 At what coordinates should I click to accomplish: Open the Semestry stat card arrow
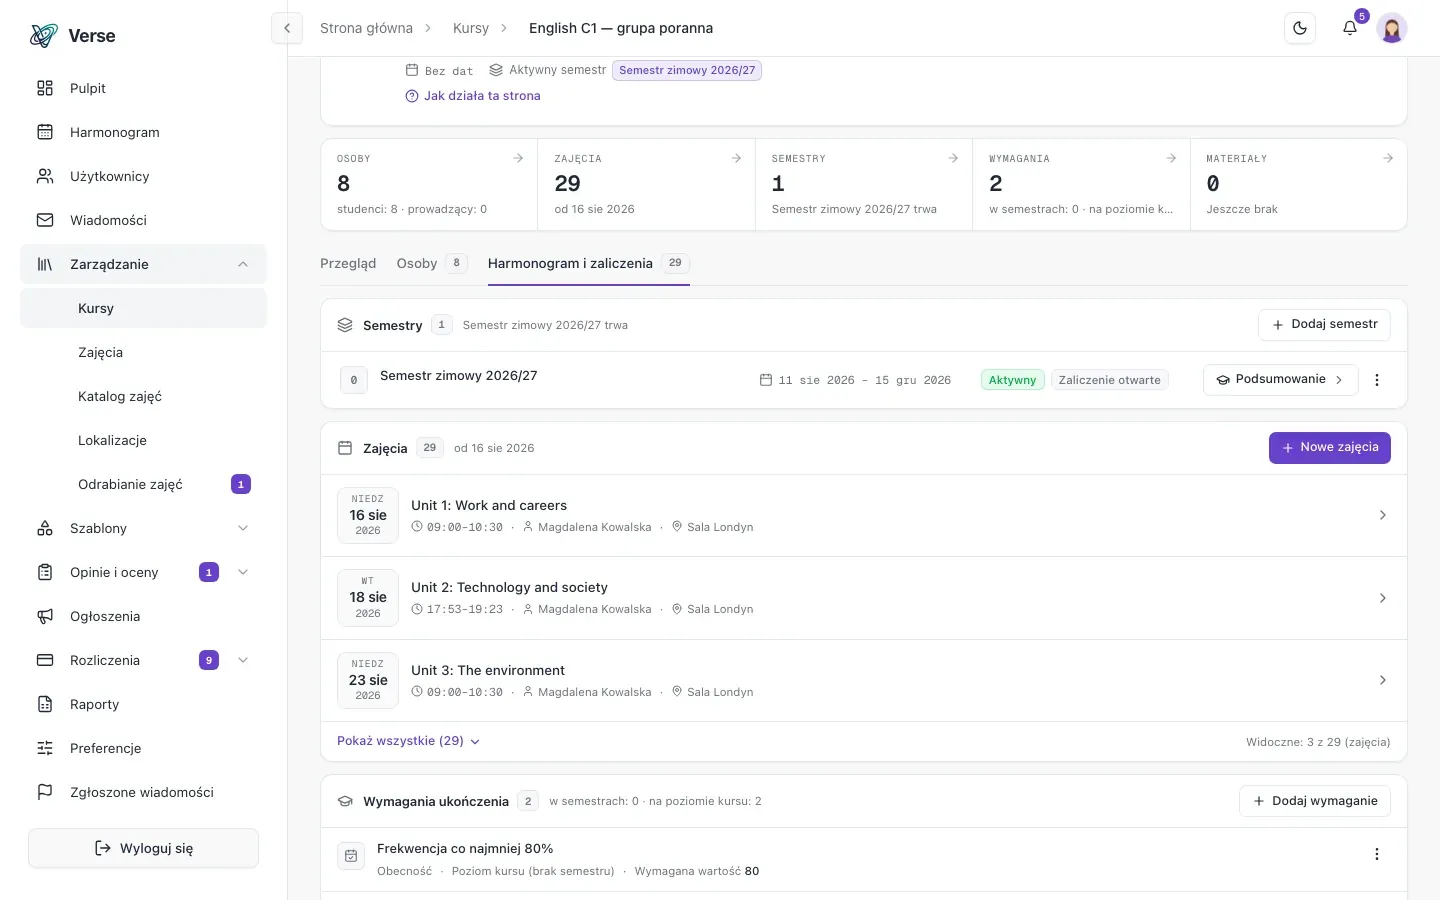click(x=953, y=158)
